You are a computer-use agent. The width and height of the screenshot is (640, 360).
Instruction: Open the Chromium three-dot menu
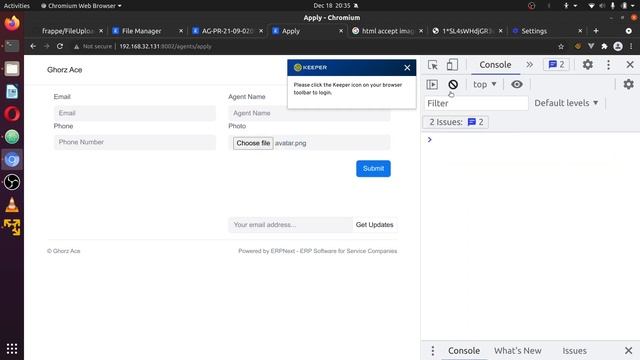coord(631,47)
